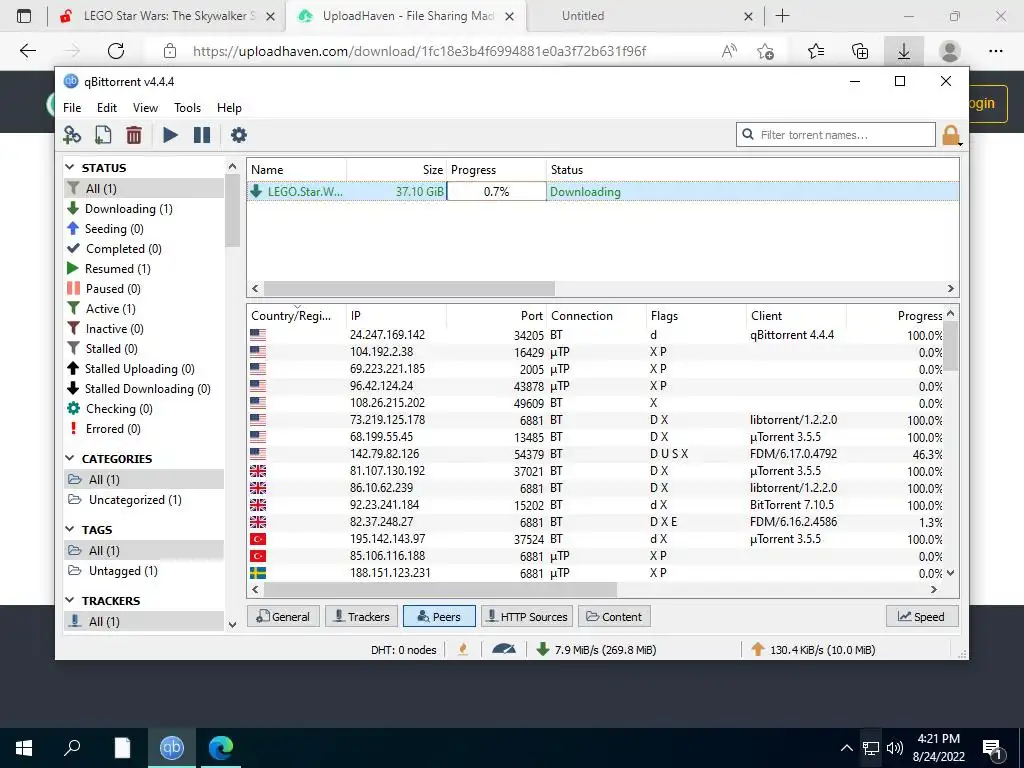Switch to LEGO Star Wars browser tab
Viewport: 1024px width, 768px height.
click(168, 16)
